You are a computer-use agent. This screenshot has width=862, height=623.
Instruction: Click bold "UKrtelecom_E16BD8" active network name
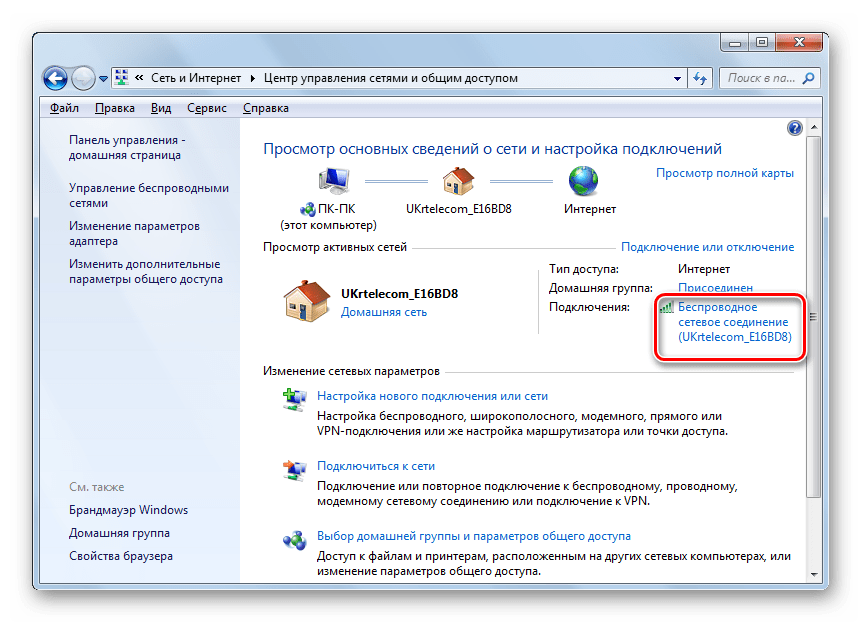(399, 294)
